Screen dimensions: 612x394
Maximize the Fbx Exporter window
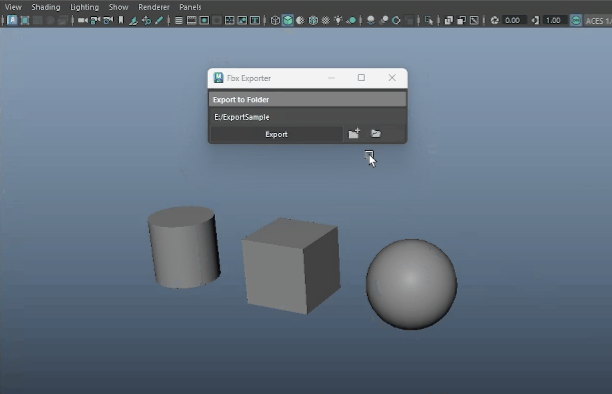point(361,78)
